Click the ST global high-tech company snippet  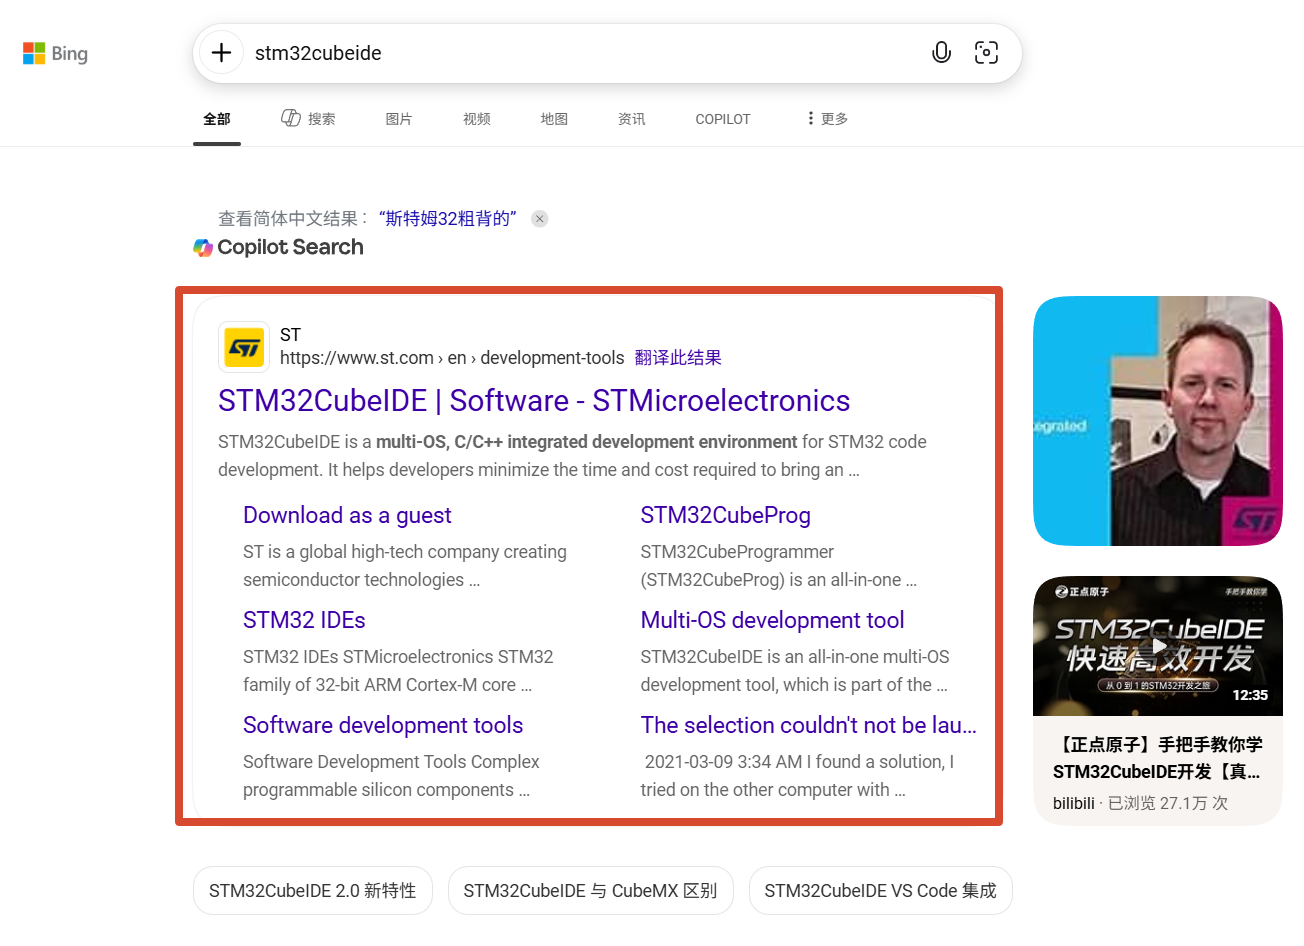pos(405,566)
